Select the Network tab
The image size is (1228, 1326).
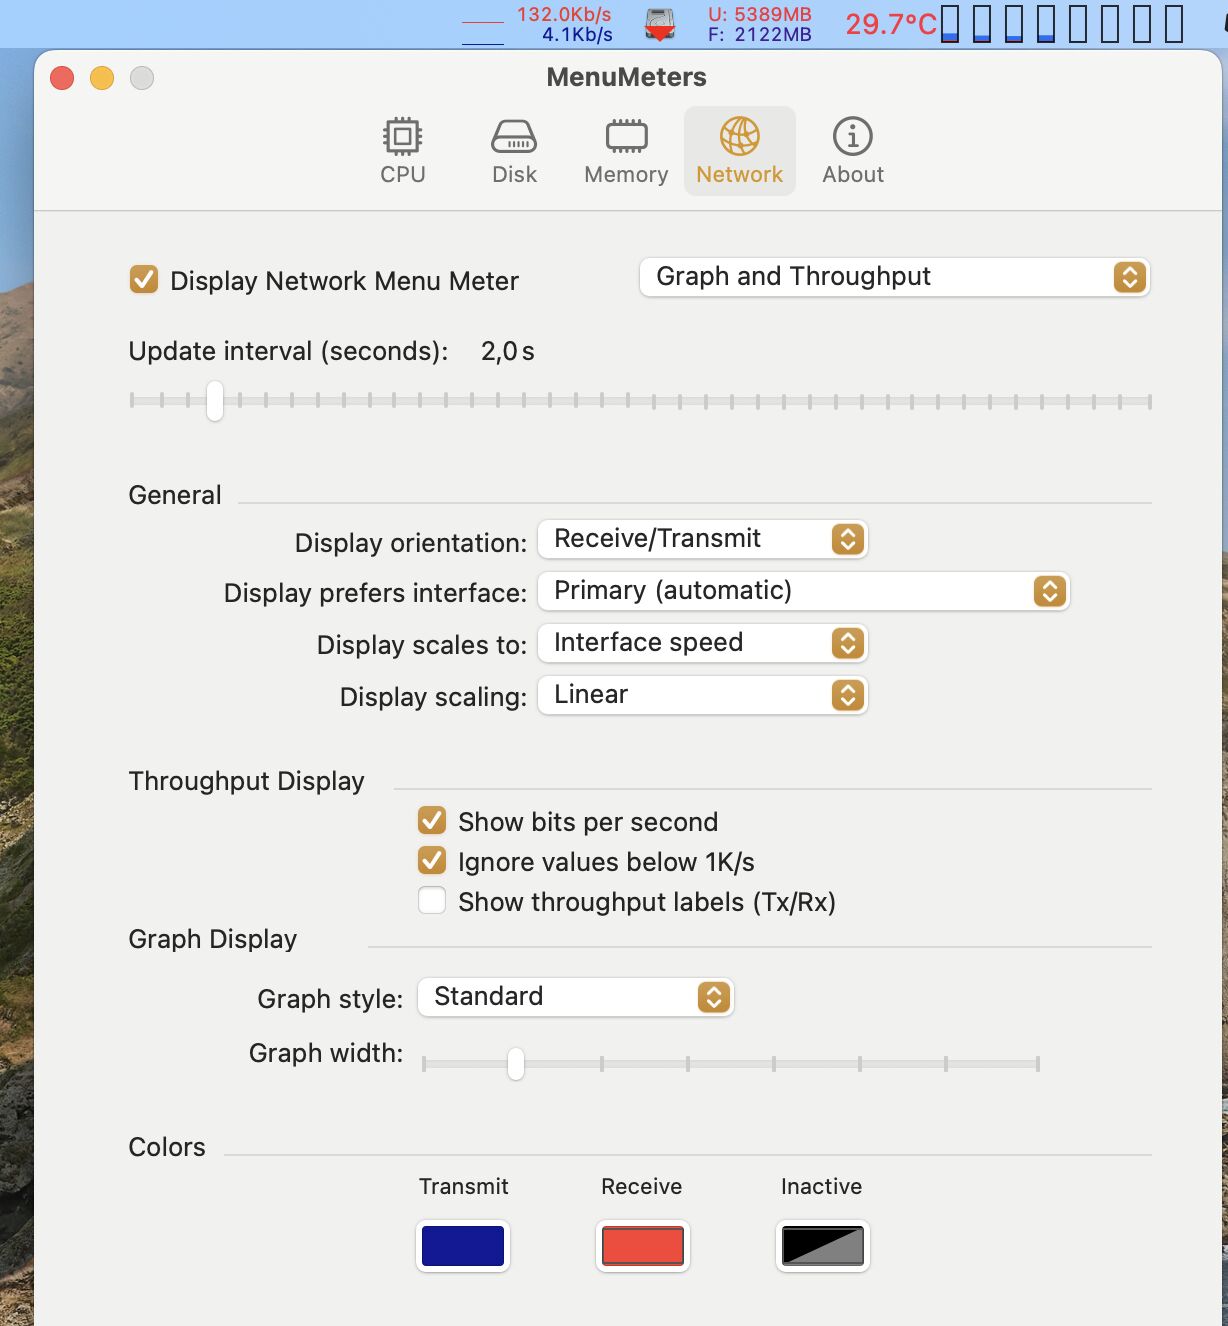pyautogui.click(x=739, y=151)
